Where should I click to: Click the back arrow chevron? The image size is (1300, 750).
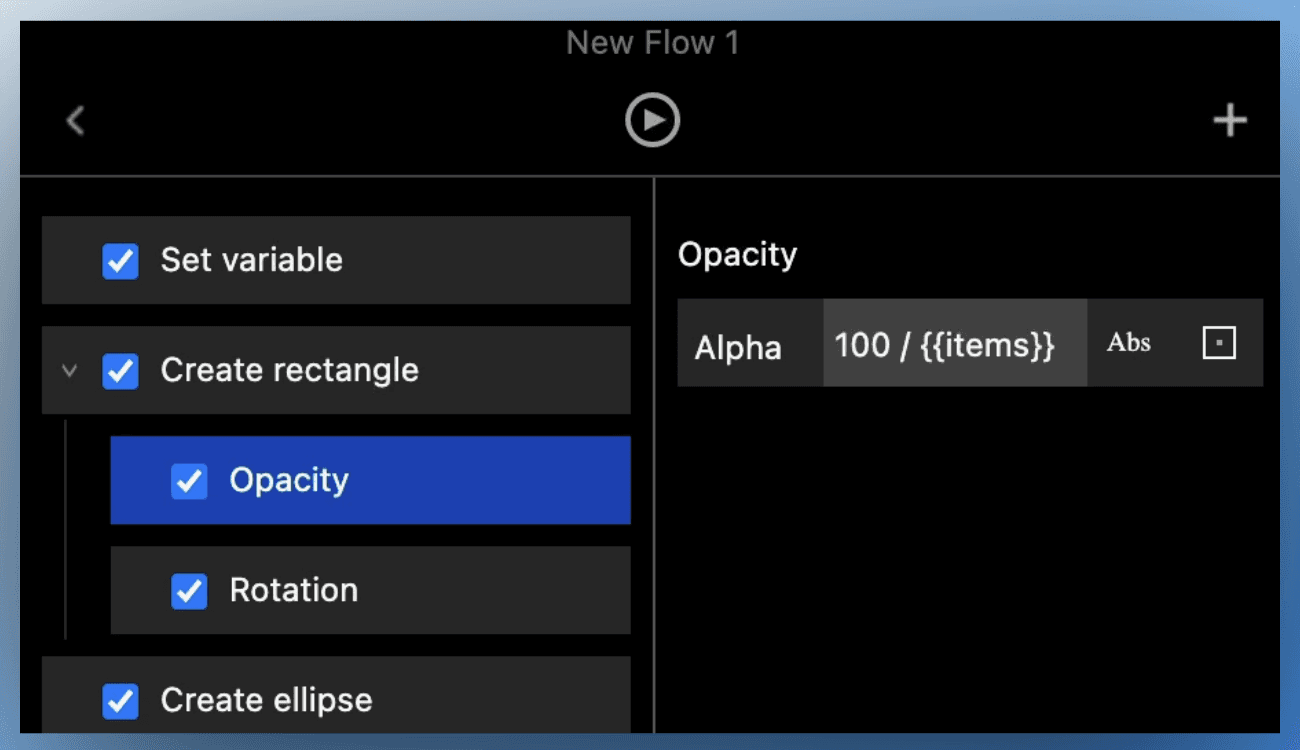pos(75,121)
